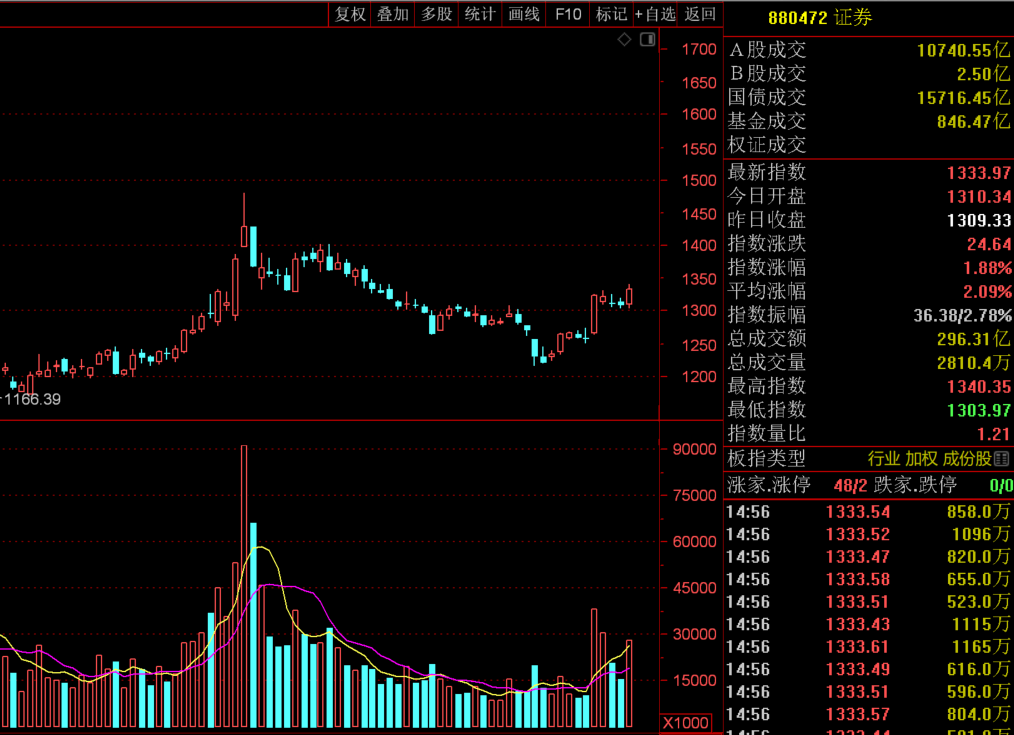The image size is (1014, 735).
Task: Click the 昨日收盘 value 1309.33
Action: (978, 220)
